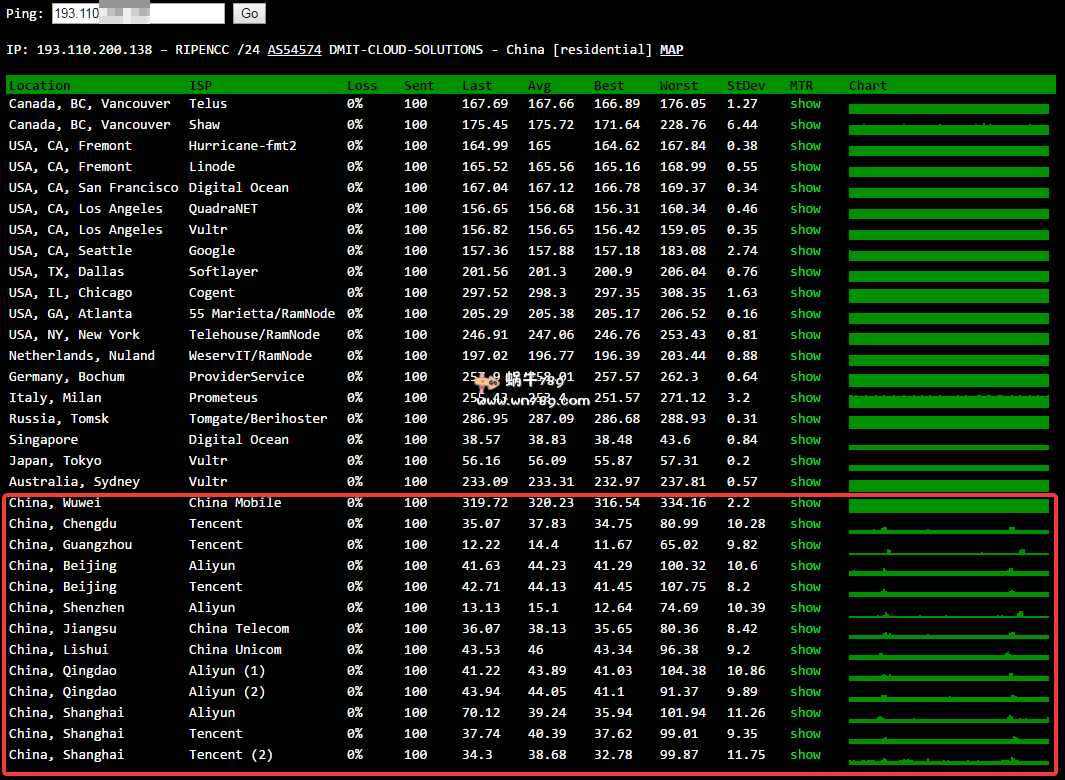Viewport: 1065px width, 780px height.
Task: Open the MAP link
Action: 671,50
